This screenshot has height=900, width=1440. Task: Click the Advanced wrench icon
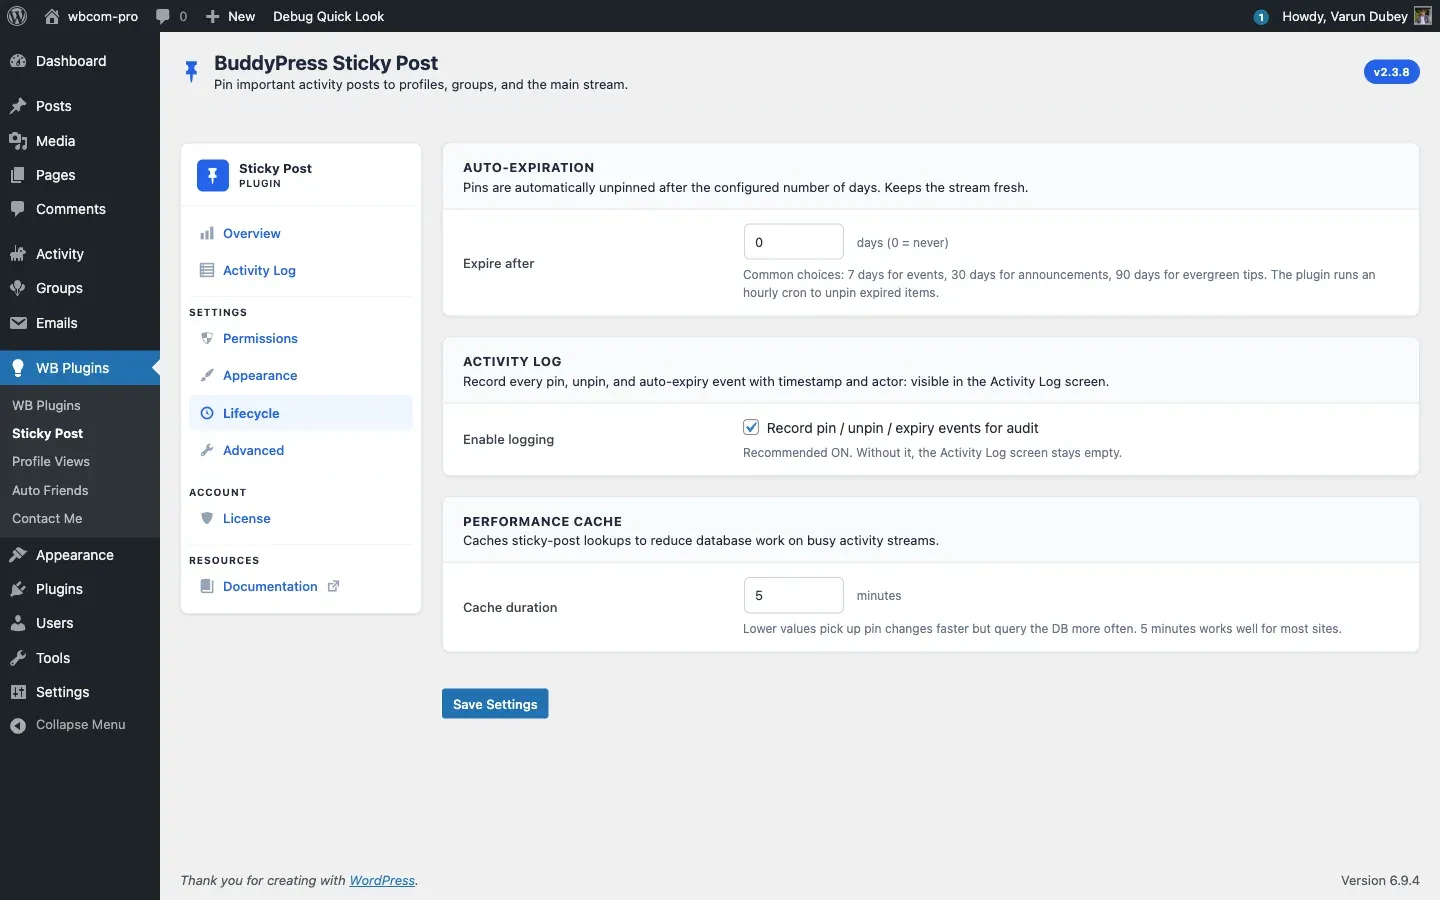pos(207,450)
